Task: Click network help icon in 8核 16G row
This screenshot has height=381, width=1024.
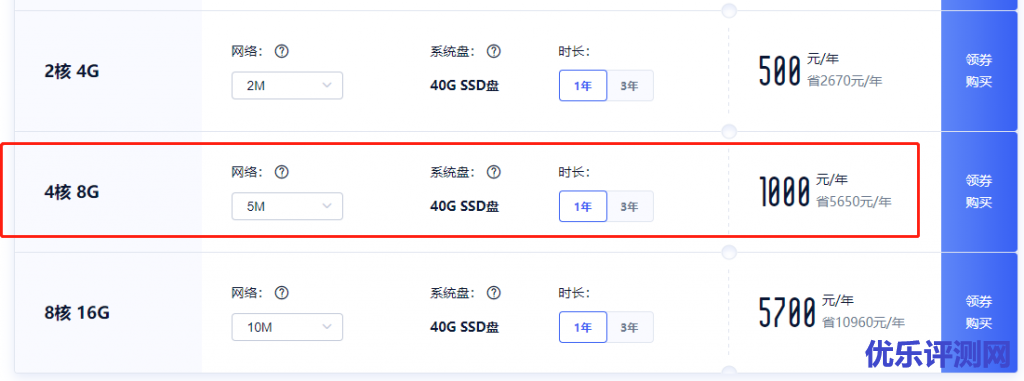Action: (x=281, y=292)
